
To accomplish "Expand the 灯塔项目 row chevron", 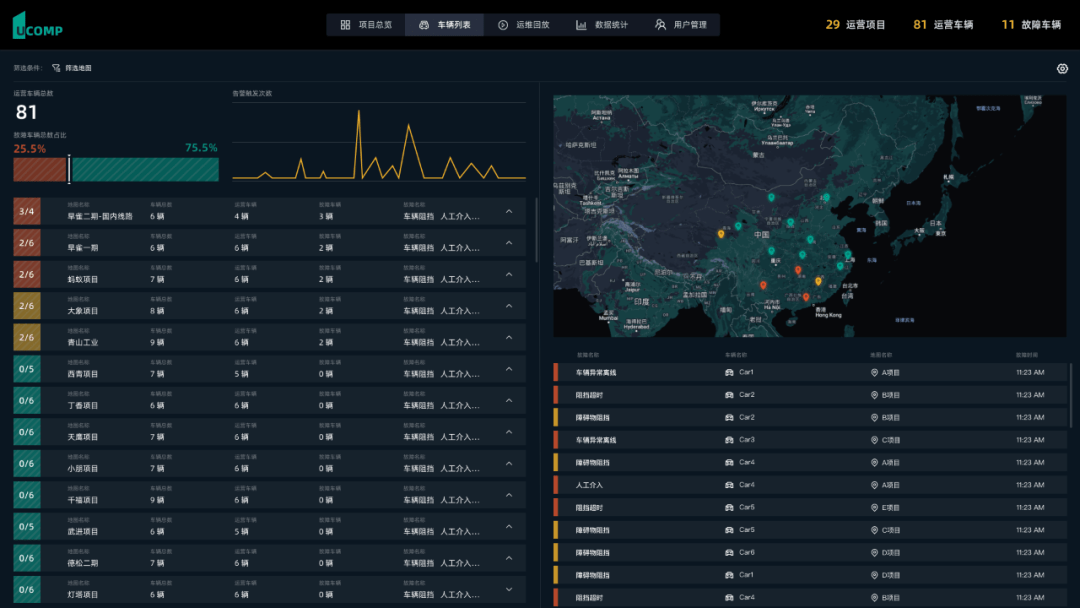I will tap(509, 589).
